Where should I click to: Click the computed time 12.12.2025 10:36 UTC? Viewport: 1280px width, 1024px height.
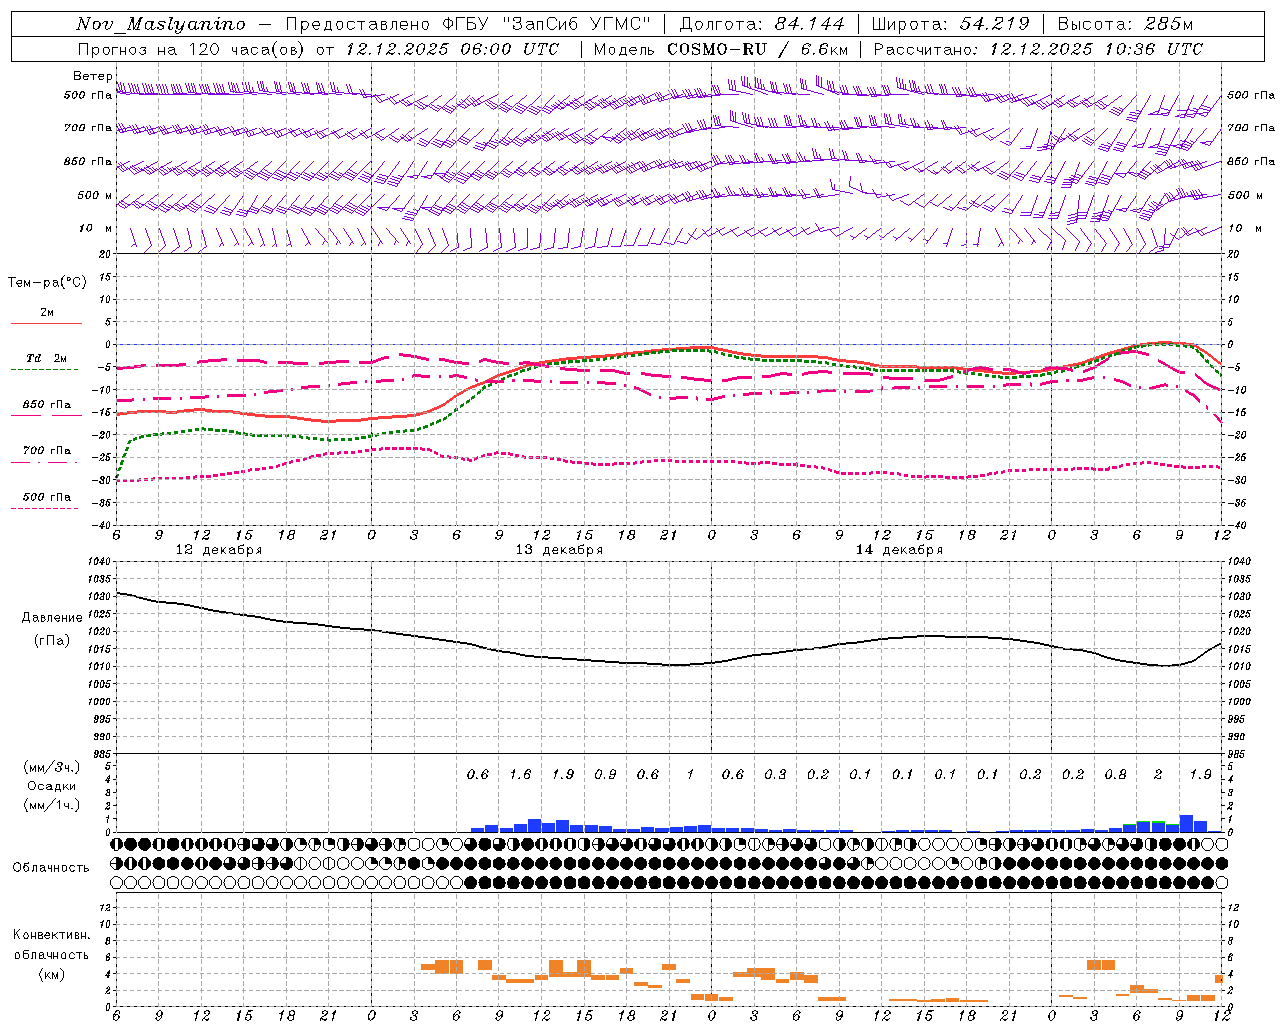pos(1096,49)
